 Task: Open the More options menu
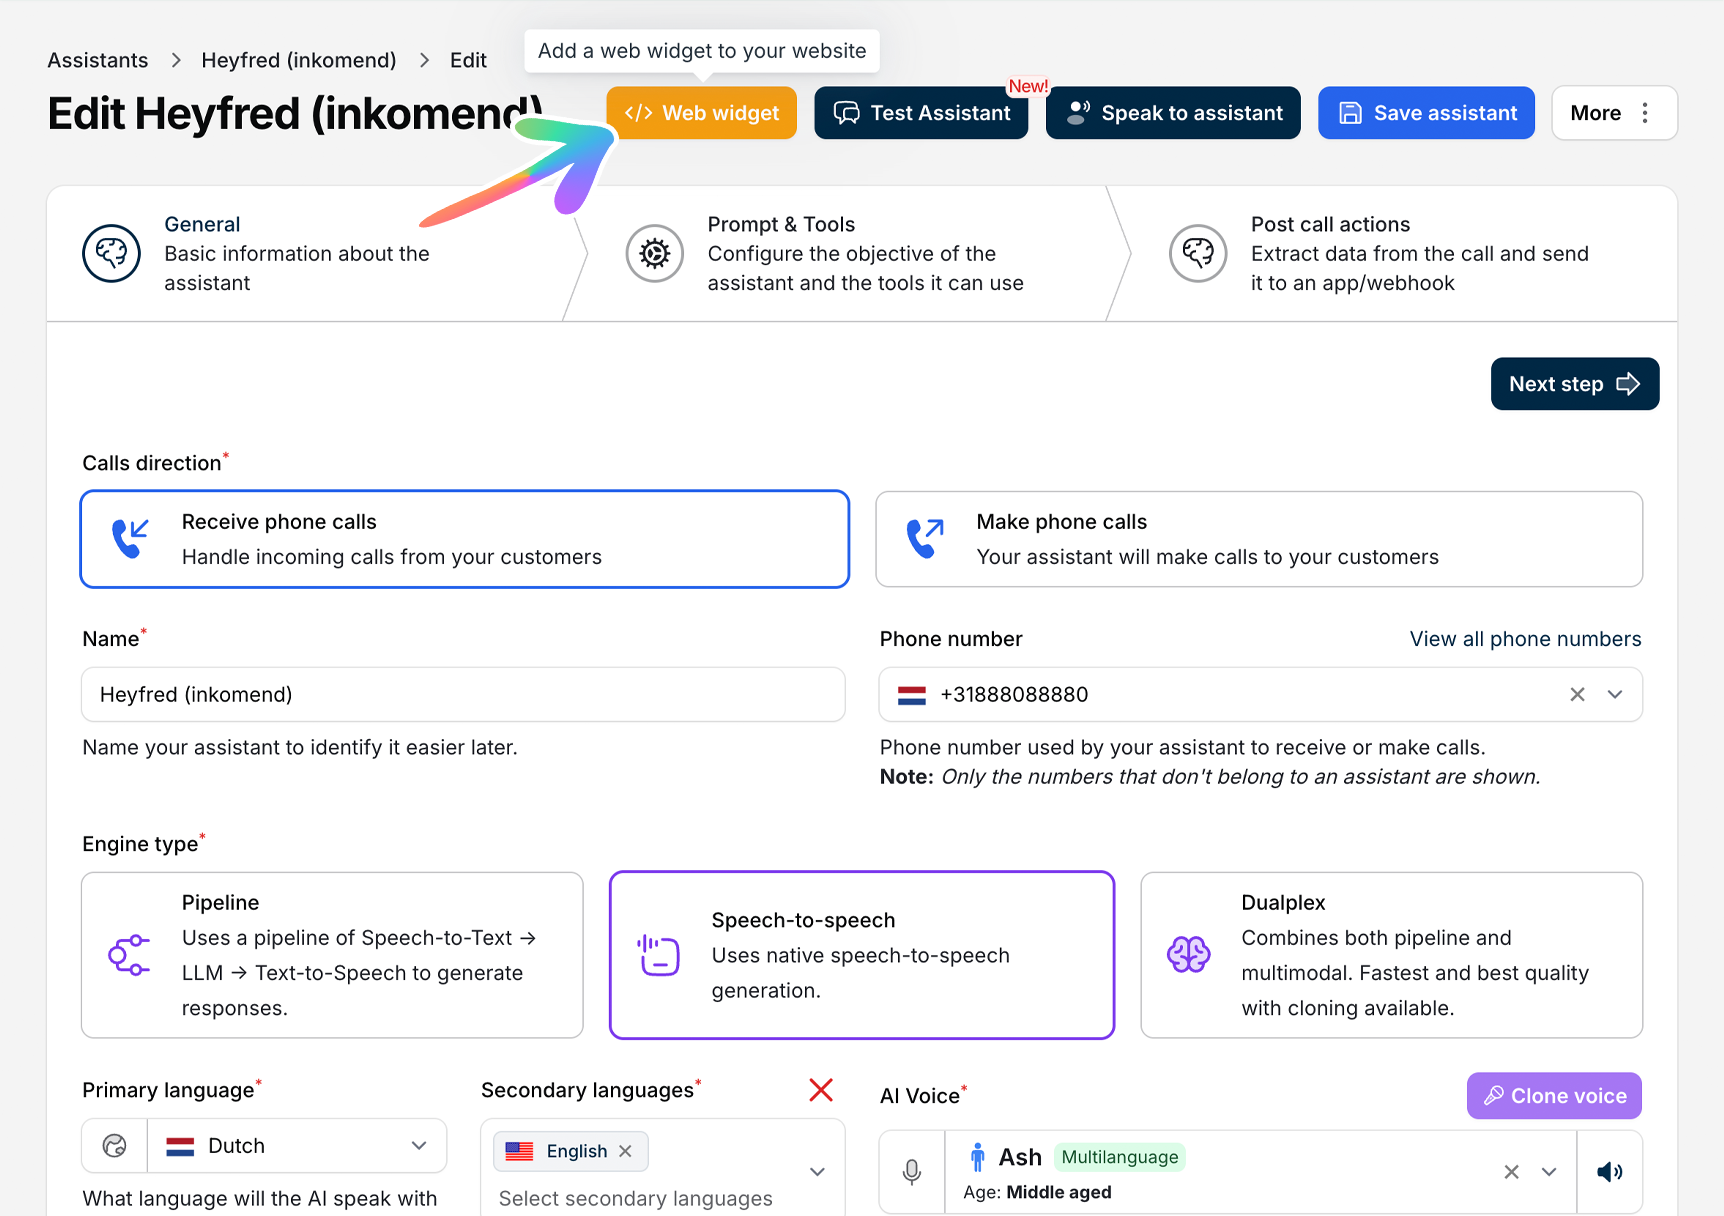(x=1614, y=113)
